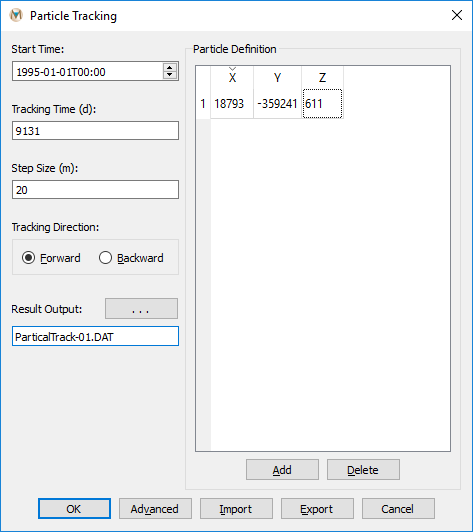The image size is (473, 532).
Task: Decrement Start Time with the down spinner arrow
Action: click(170, 75)
